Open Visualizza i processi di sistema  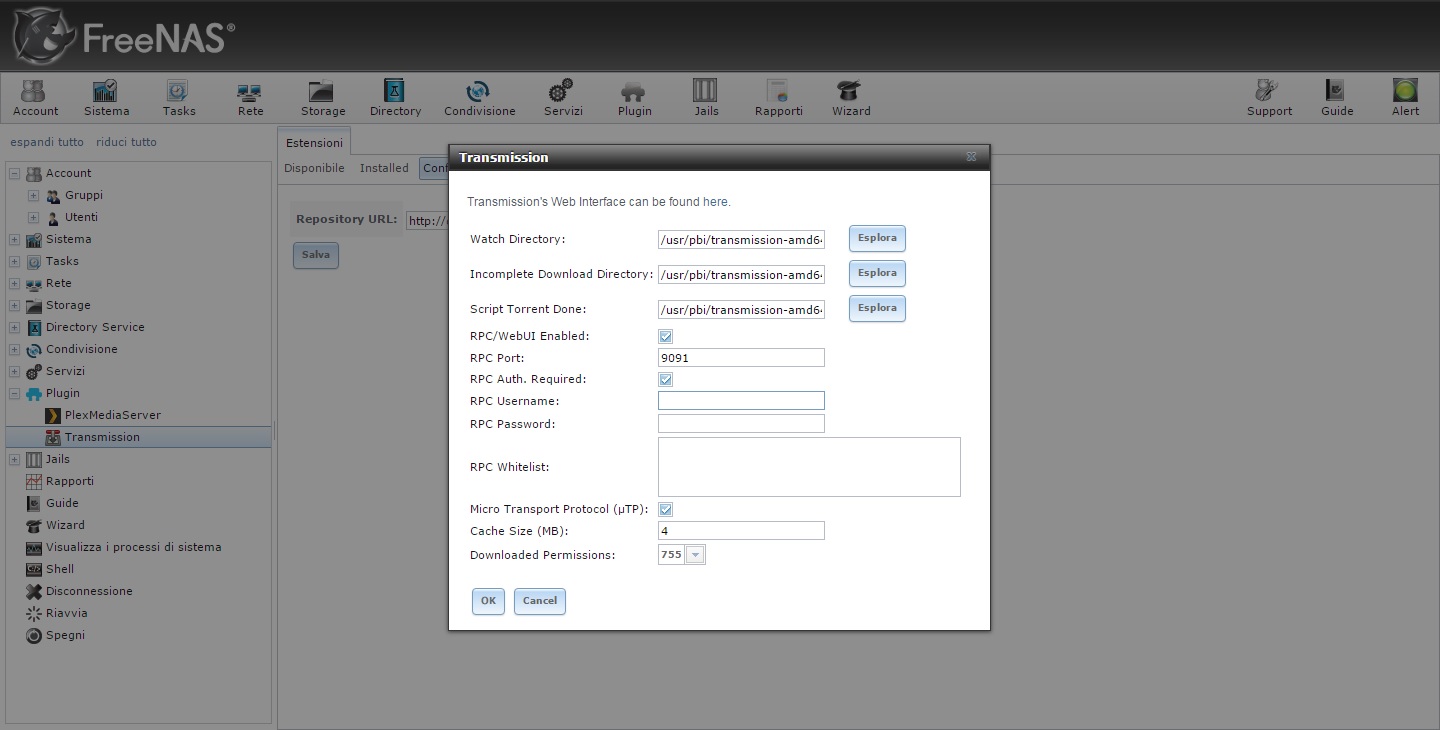[x=133, y=547]
